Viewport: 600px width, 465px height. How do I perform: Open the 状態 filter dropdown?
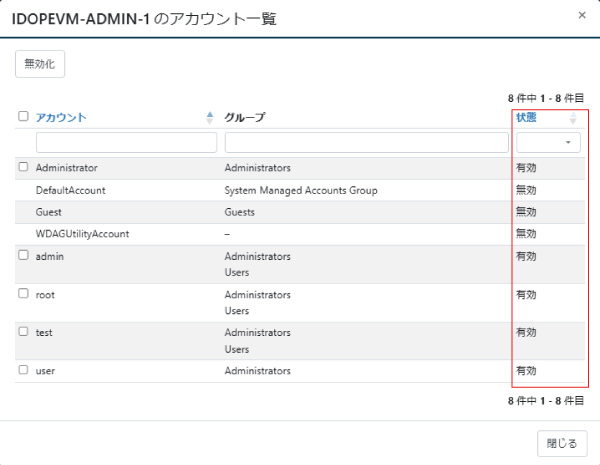tap(548, 143)
